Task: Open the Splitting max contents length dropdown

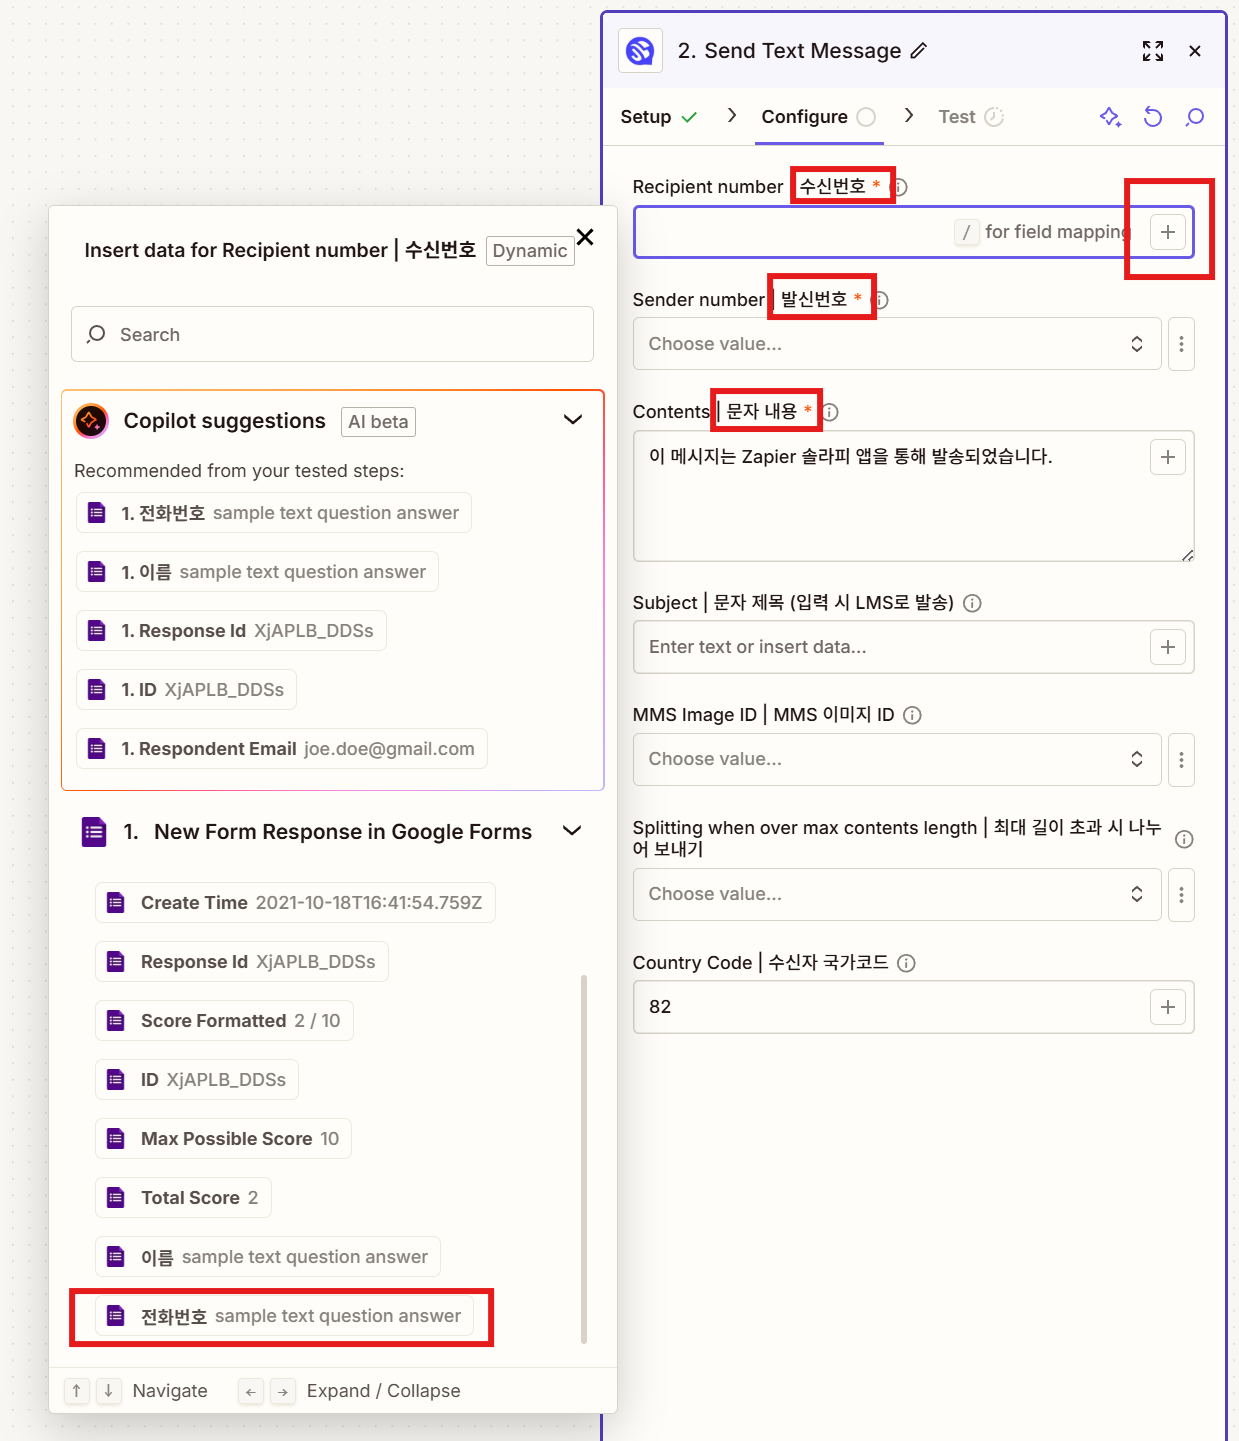Action: point(896,894)
